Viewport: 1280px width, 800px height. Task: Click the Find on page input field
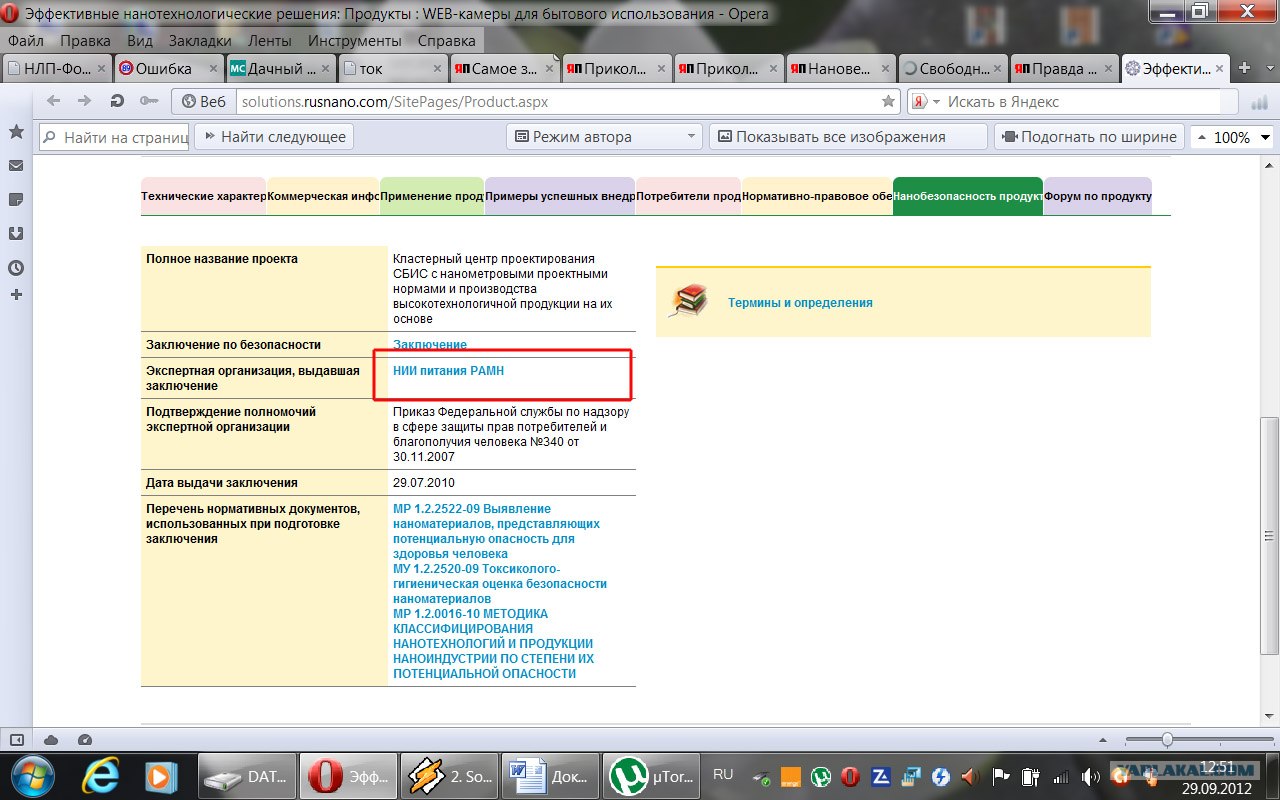124,137
